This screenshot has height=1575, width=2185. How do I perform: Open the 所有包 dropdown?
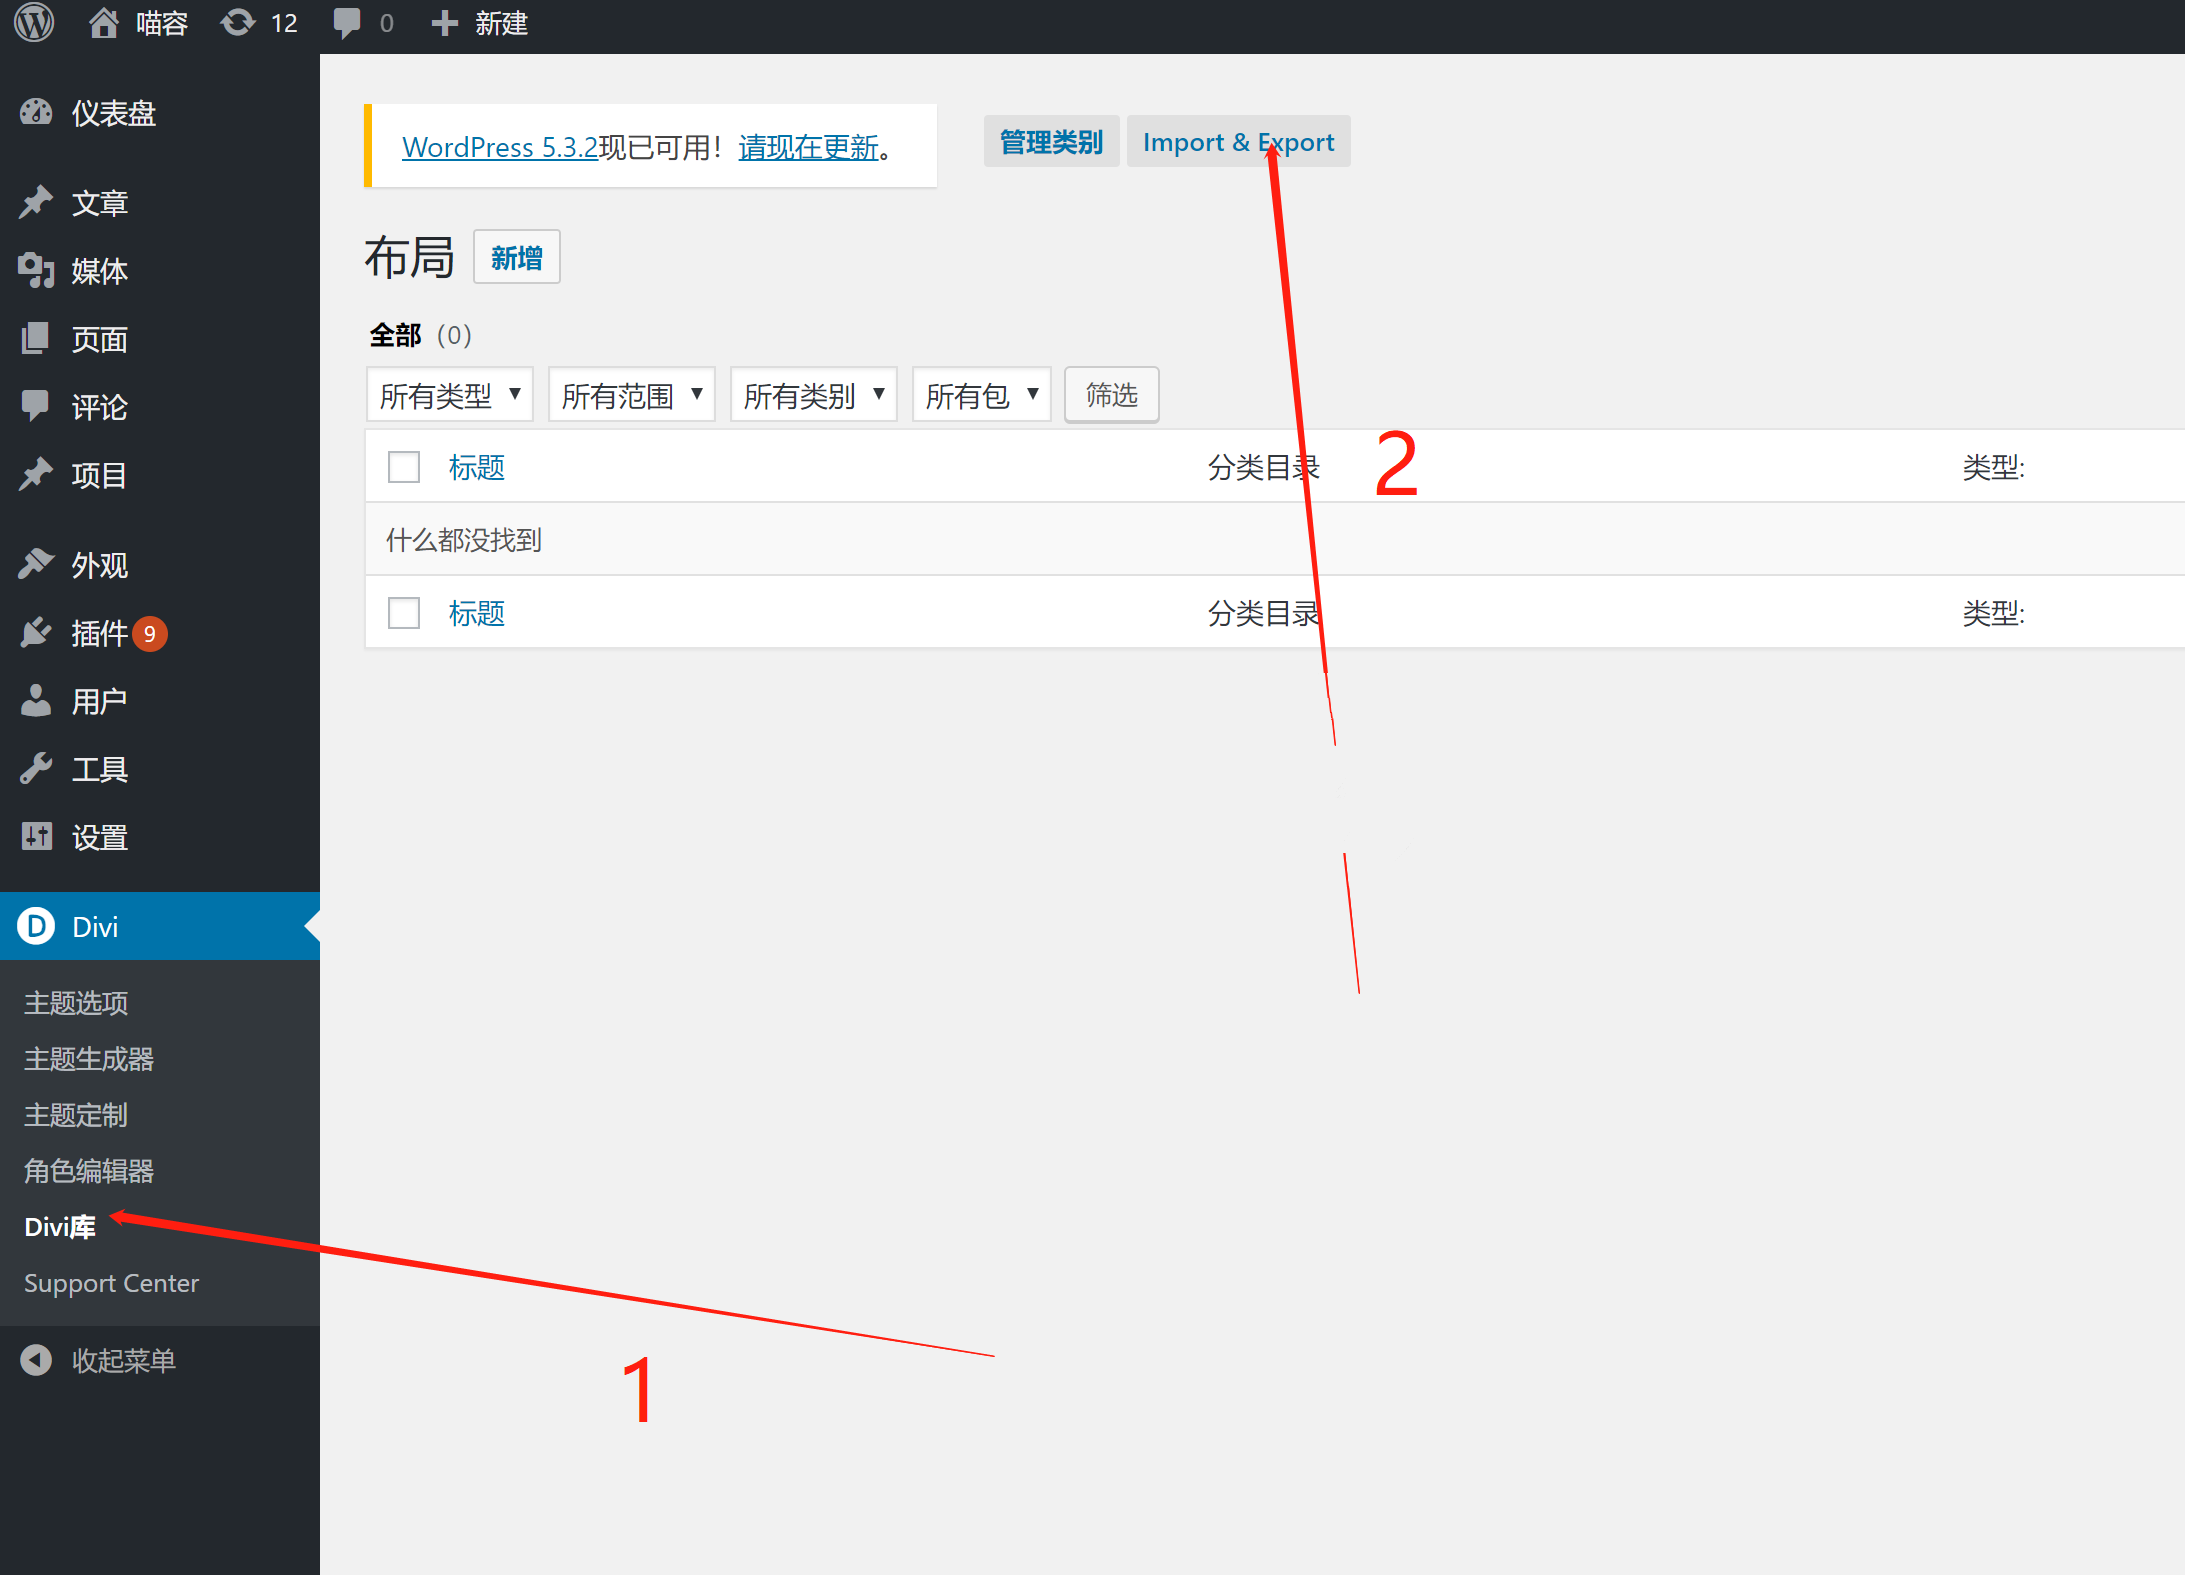point(980,394)
